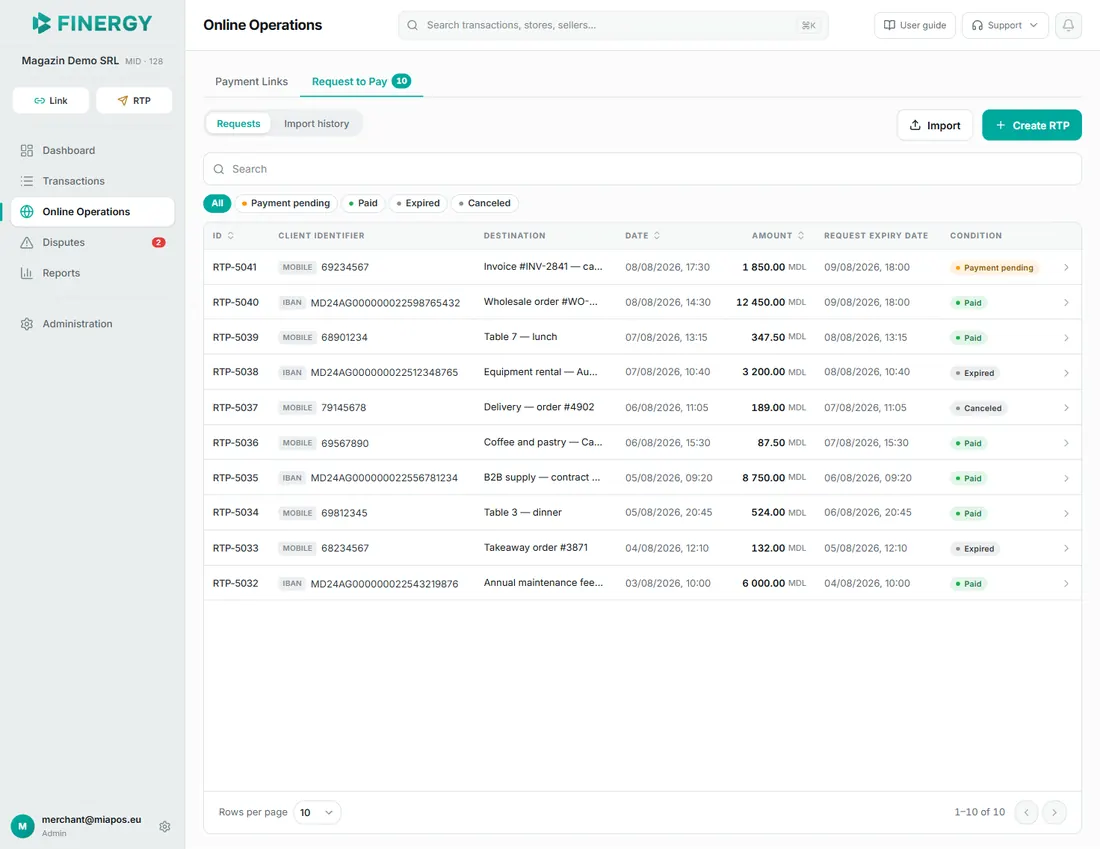Image resolution: width=1100 pixels, height=849 pixels.
Task: Click the magnifier icon in top search bar
Action: (x=412, y=25)
